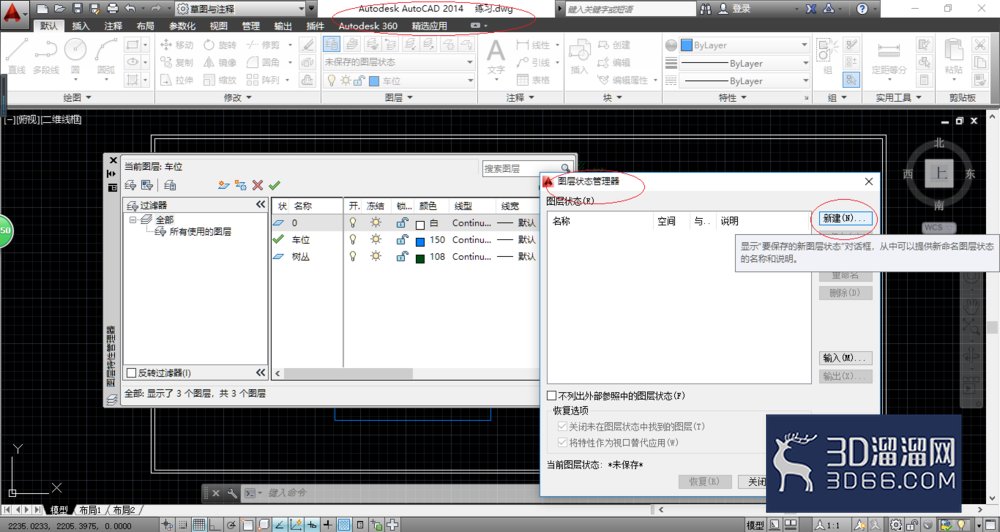Select 所有使用的图层 filter item
The height and width of the screenshot is (532, 1000).
point(200,232)
